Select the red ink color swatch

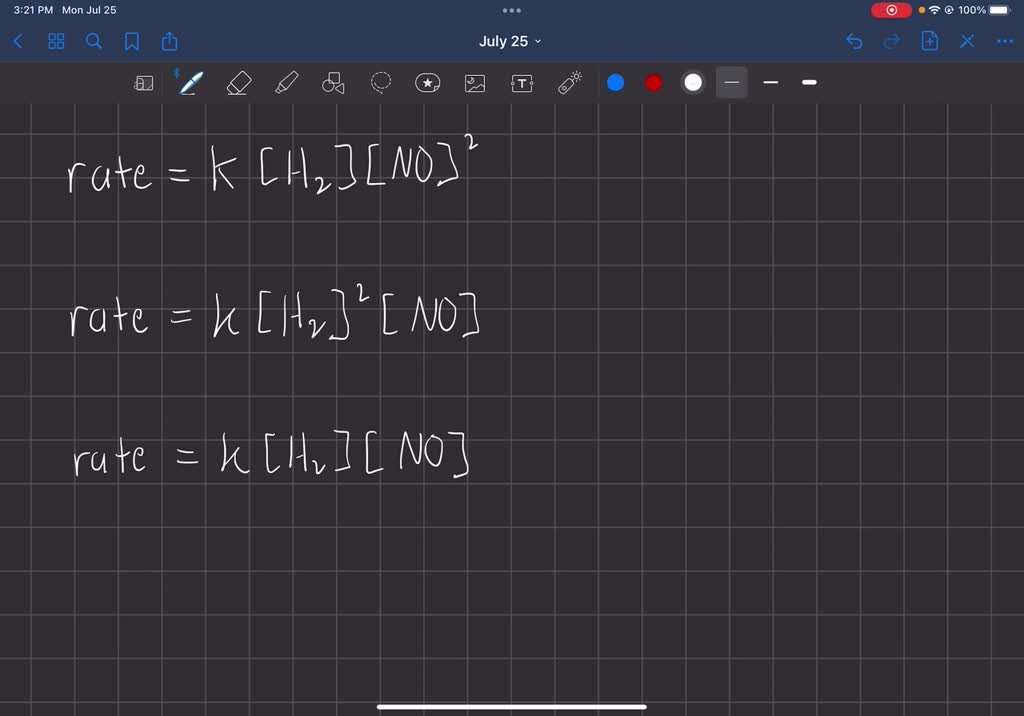[x=653, y=83]
